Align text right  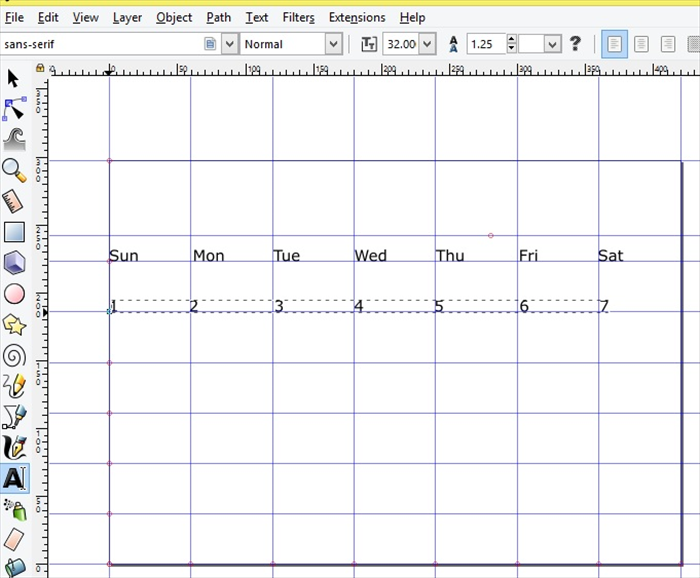point(668,44)
